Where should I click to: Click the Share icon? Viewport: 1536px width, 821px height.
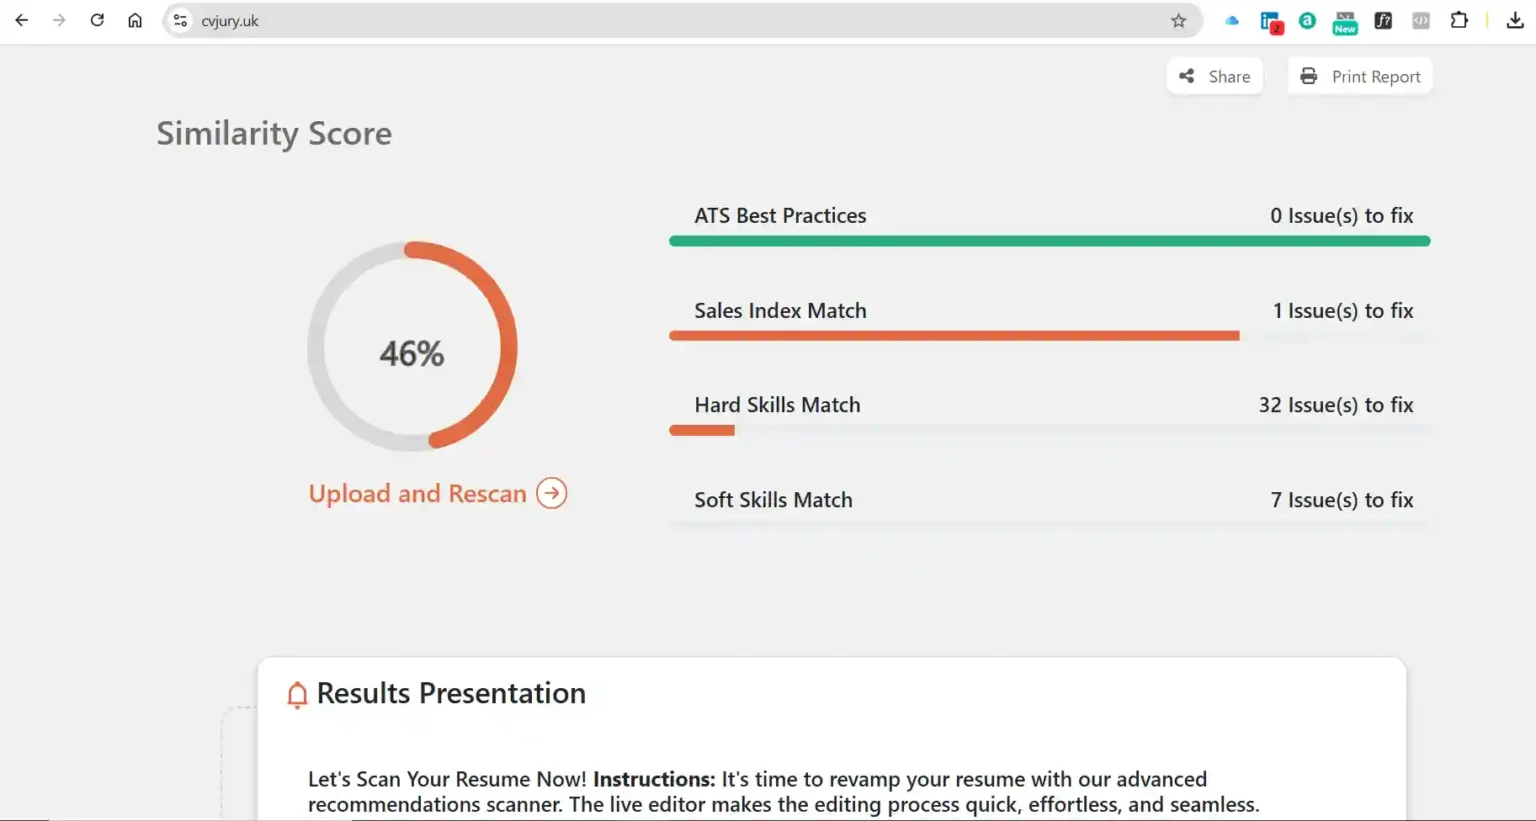(1186, 76)
